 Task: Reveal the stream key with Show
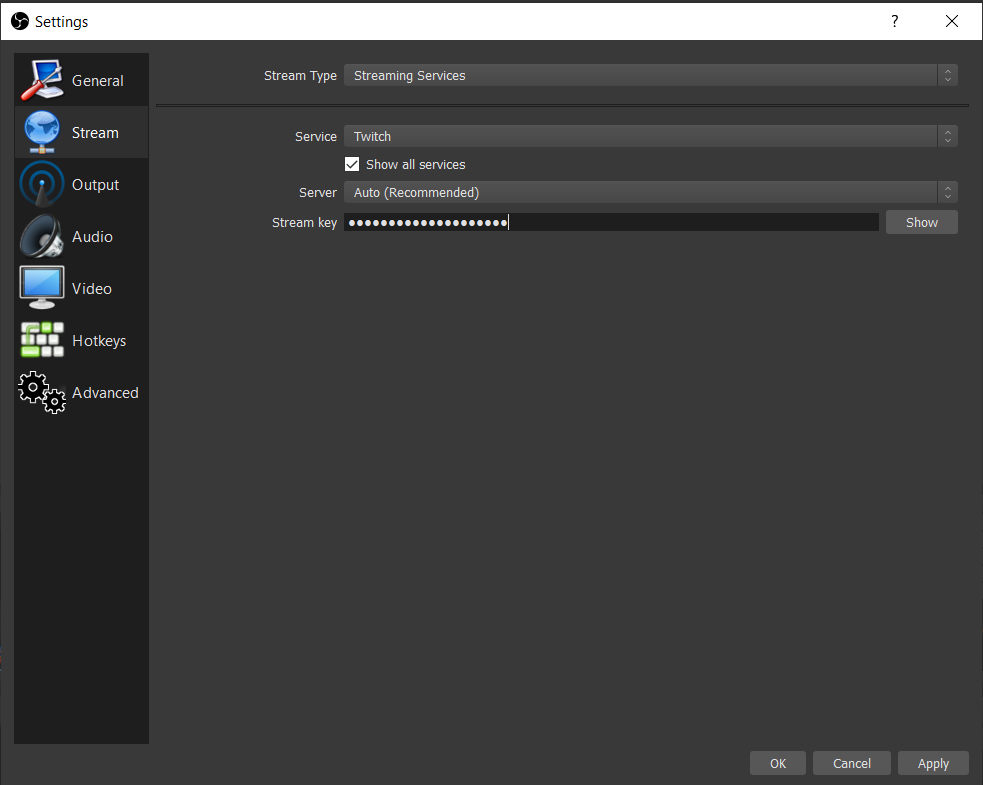pyautogui.click(x=922, y=223)
